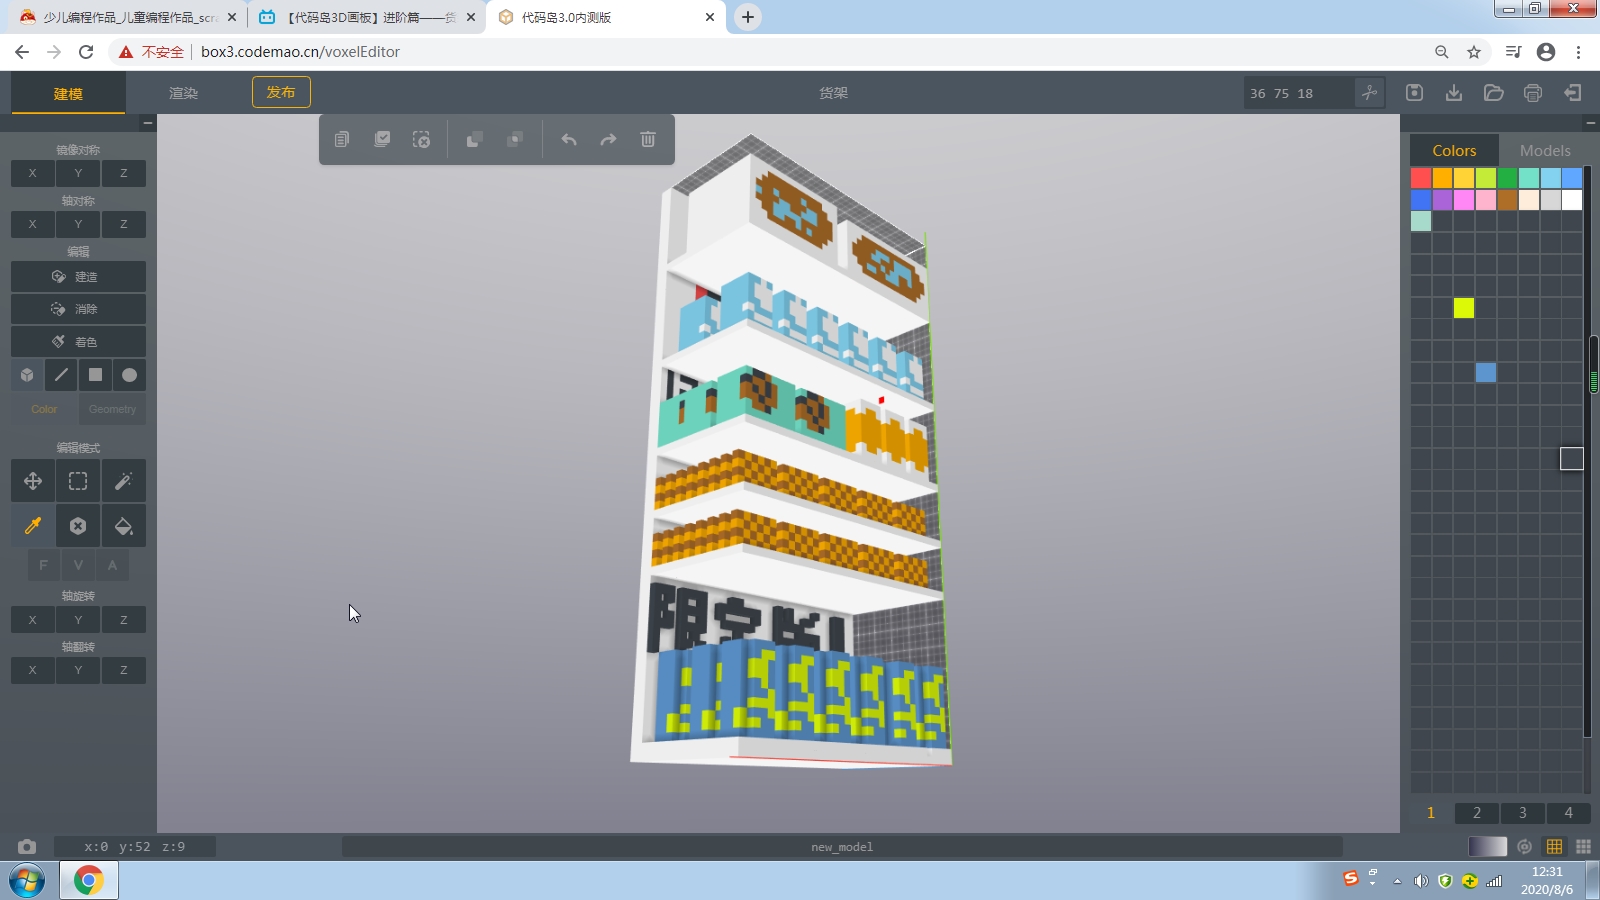Choose the square brush shape
Screen dimensions: 1600x900
[x=95, y=375]
